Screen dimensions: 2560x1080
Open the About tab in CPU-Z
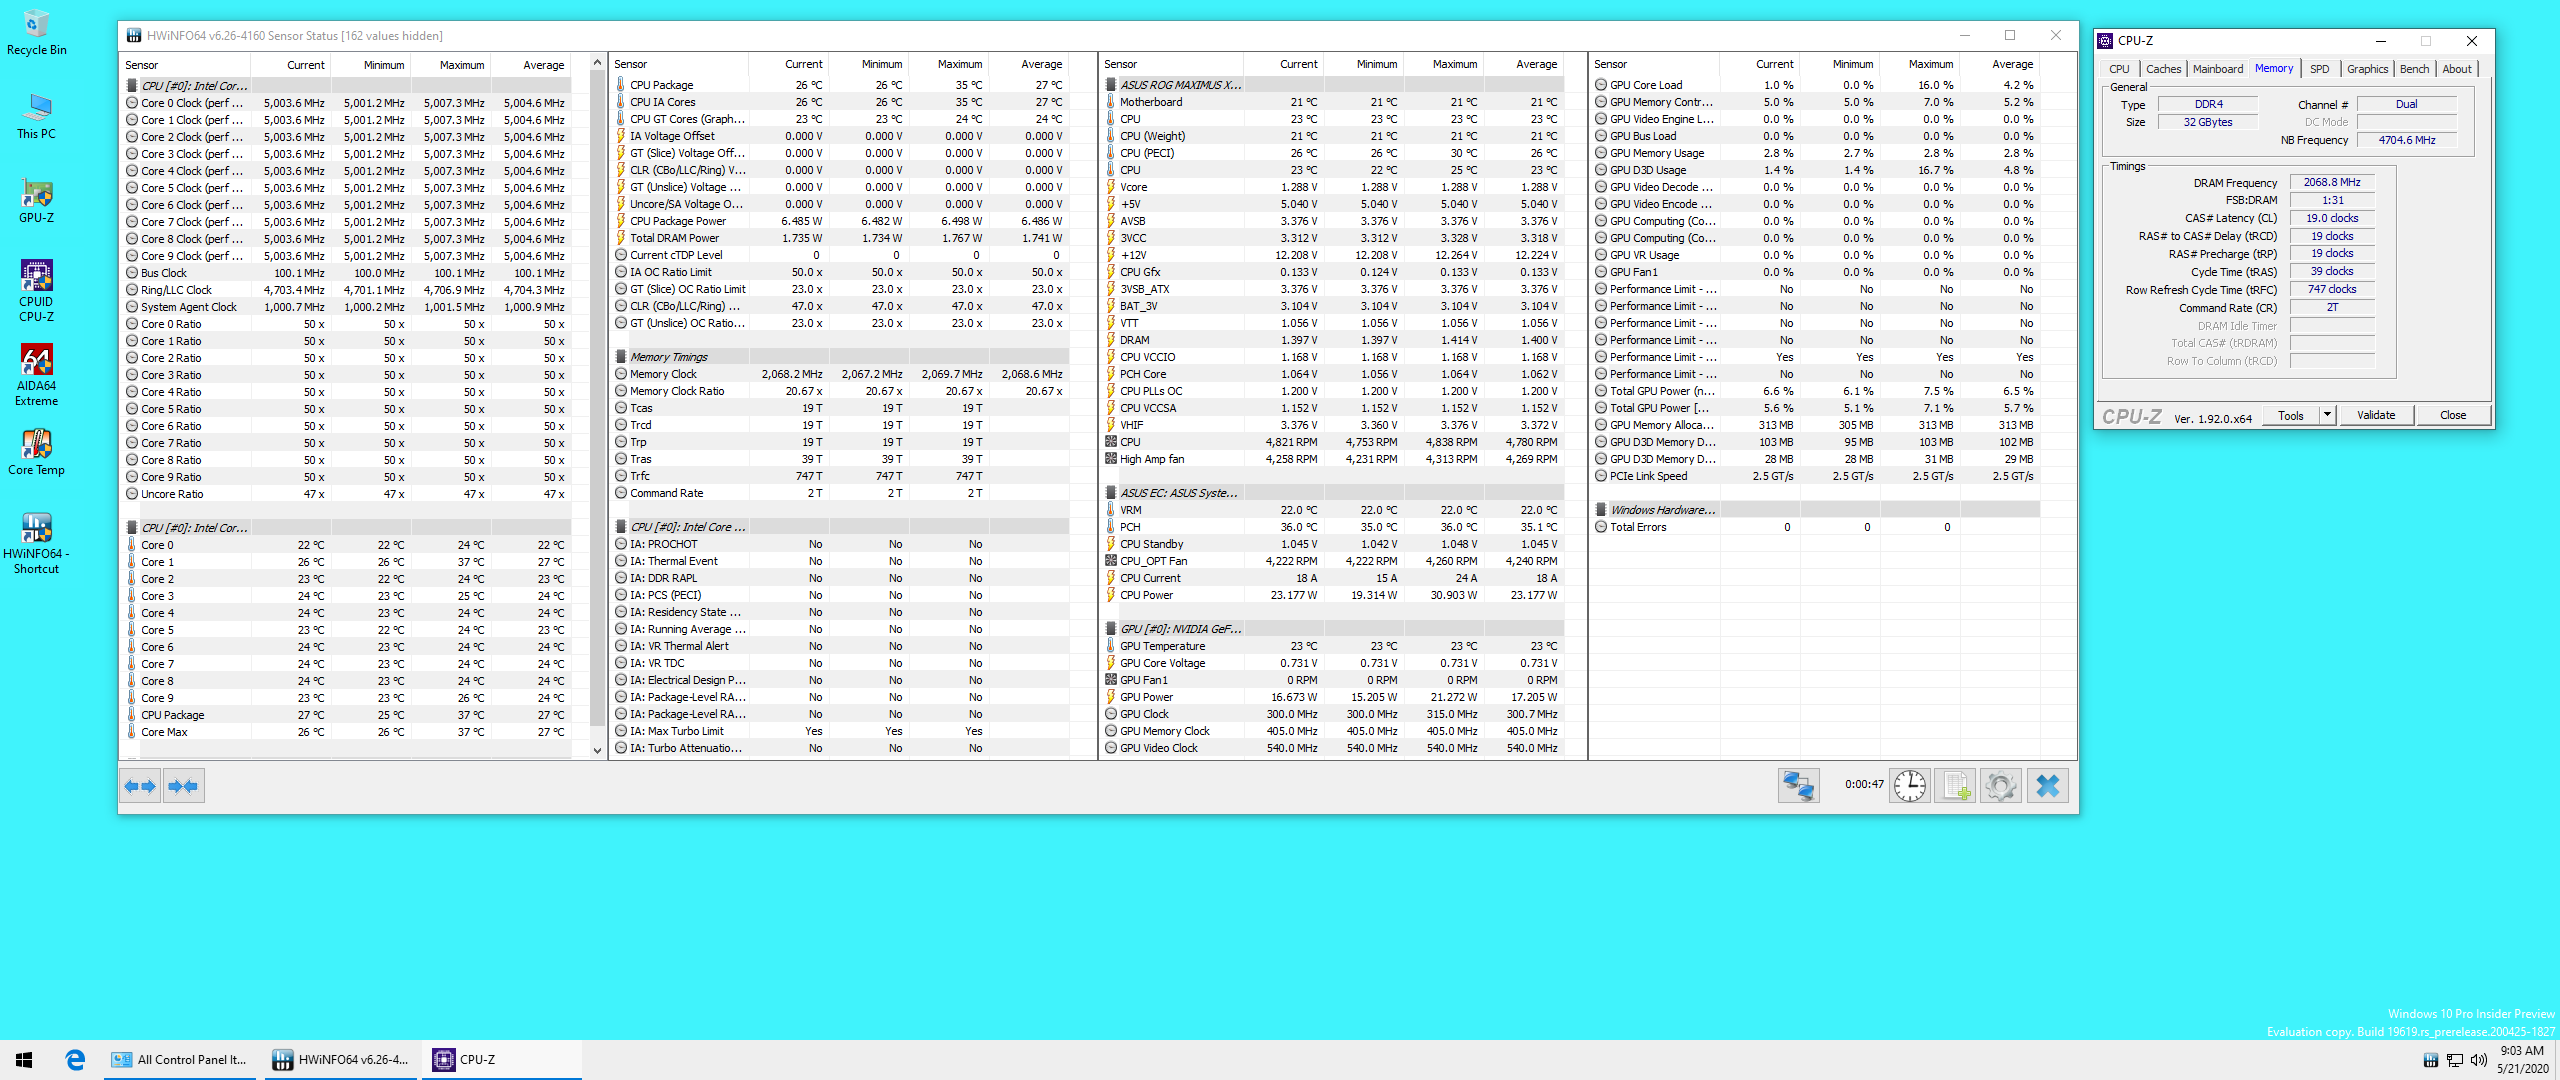2457,69
